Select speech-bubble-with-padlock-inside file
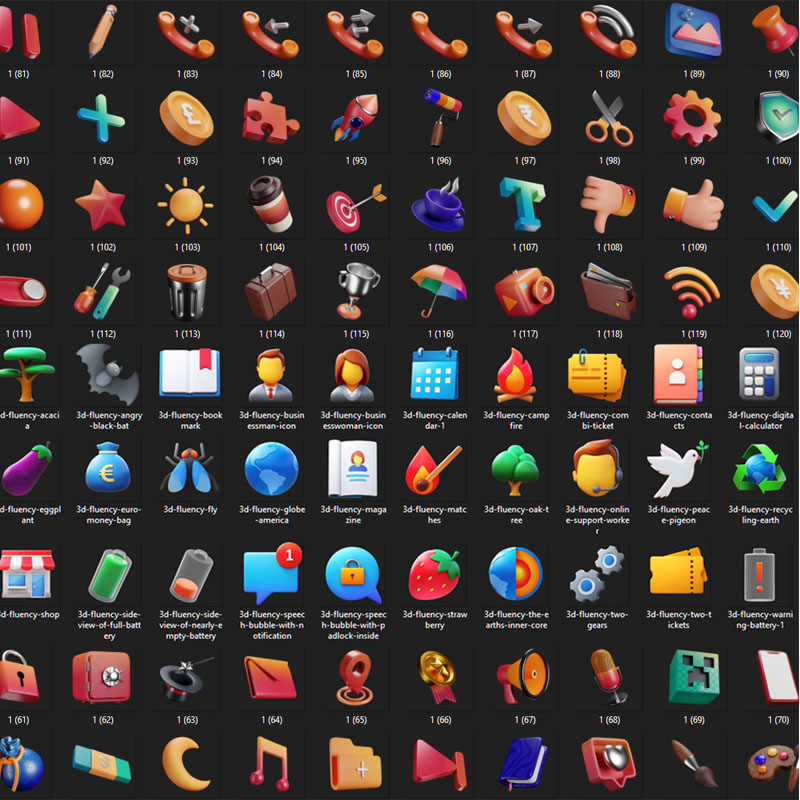 [353, 574]
